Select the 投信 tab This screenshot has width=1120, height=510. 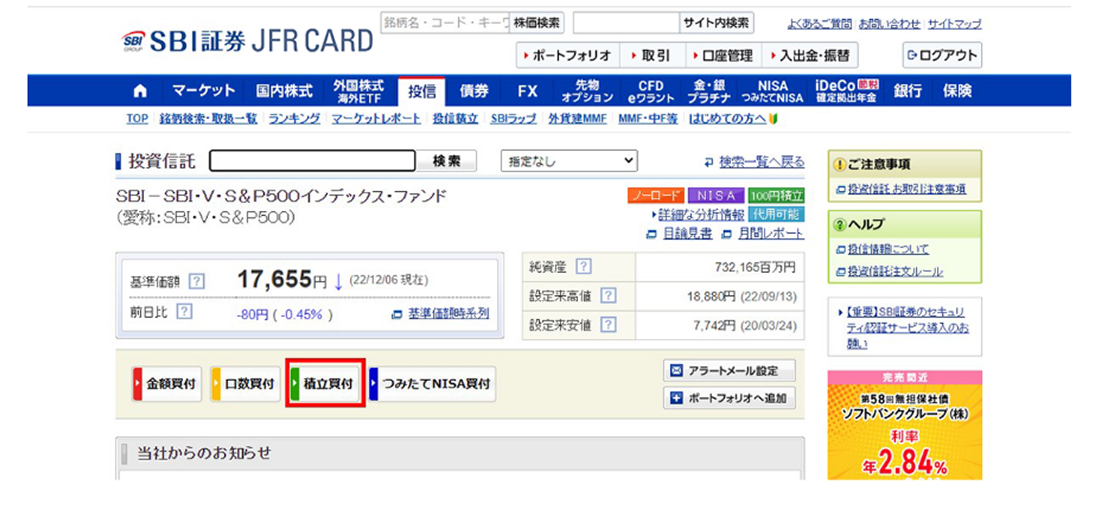click(421, 91)
